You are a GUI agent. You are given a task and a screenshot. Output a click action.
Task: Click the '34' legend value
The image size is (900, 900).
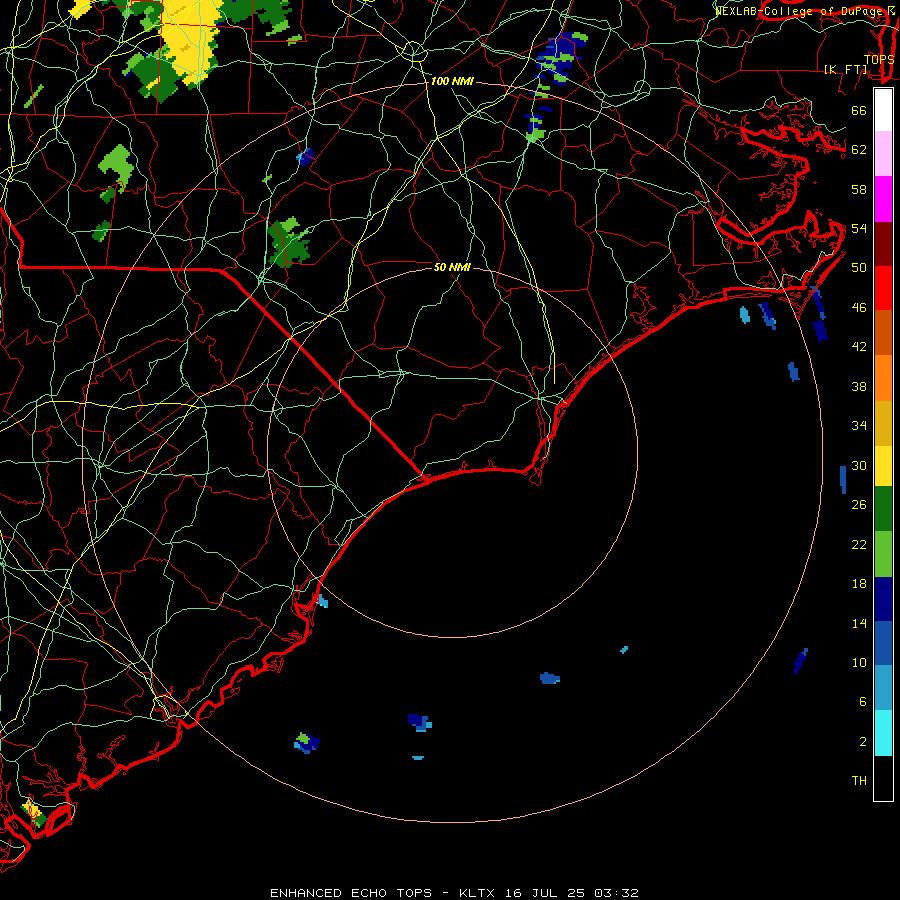click(859, 426)
